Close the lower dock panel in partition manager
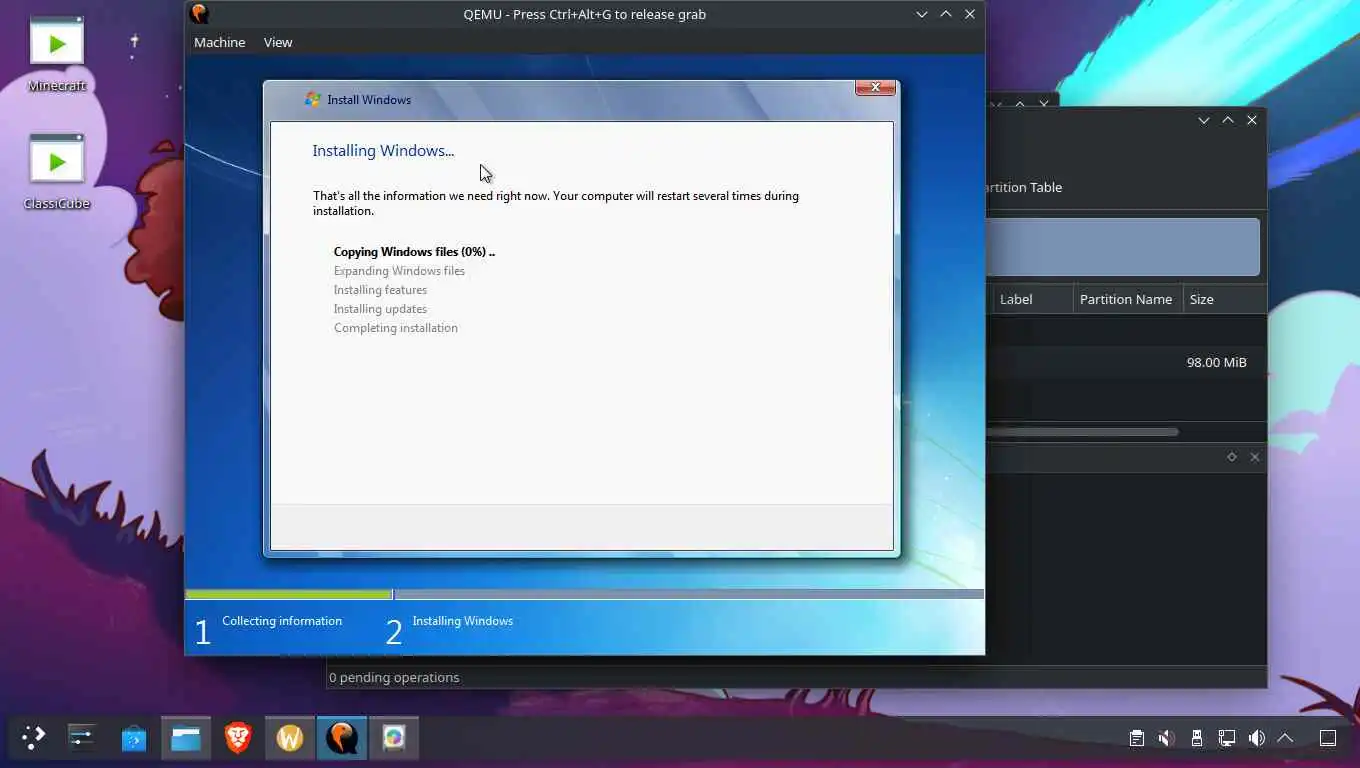Image resolution: width=1360 pixels, height=768 pixels. [x=1255, y=457]
